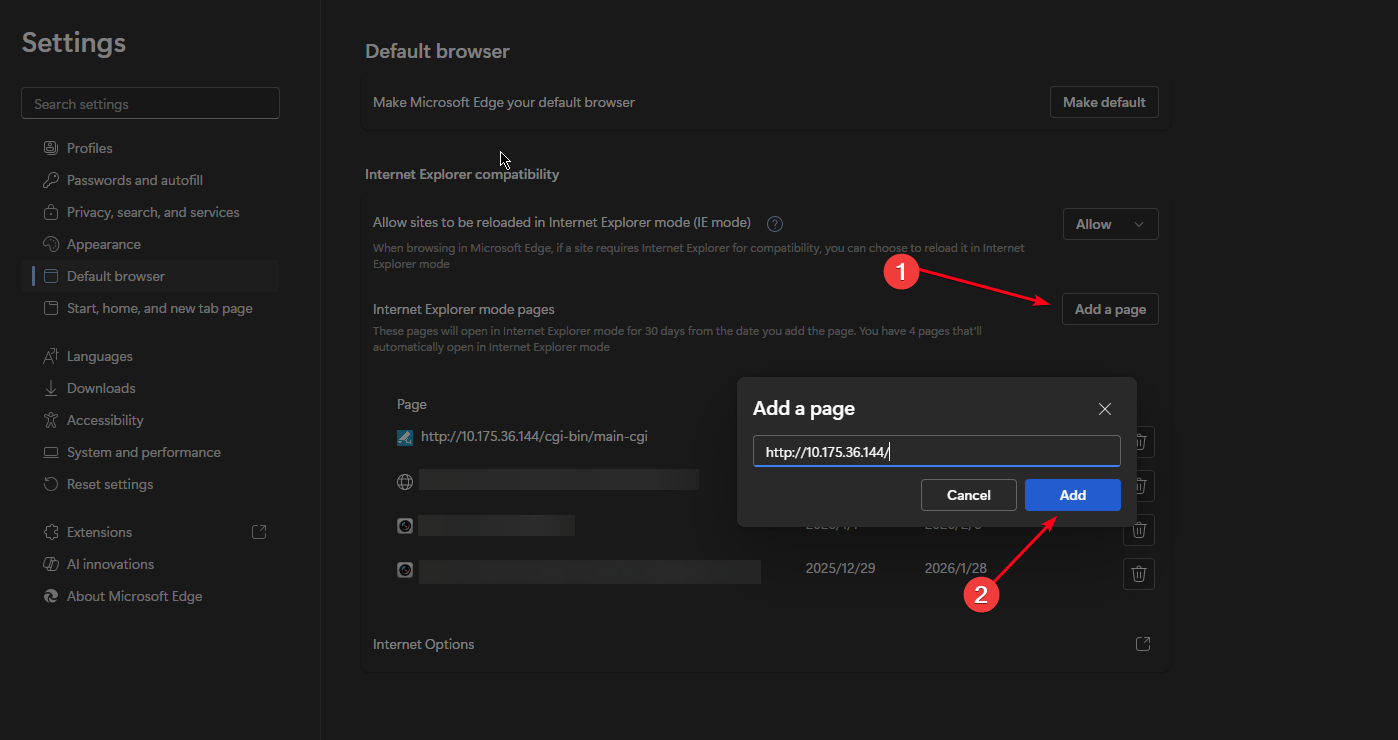Click the Appearance icon in sidebar
This screenshot has height=740, width=1398.
click(51, 244)
